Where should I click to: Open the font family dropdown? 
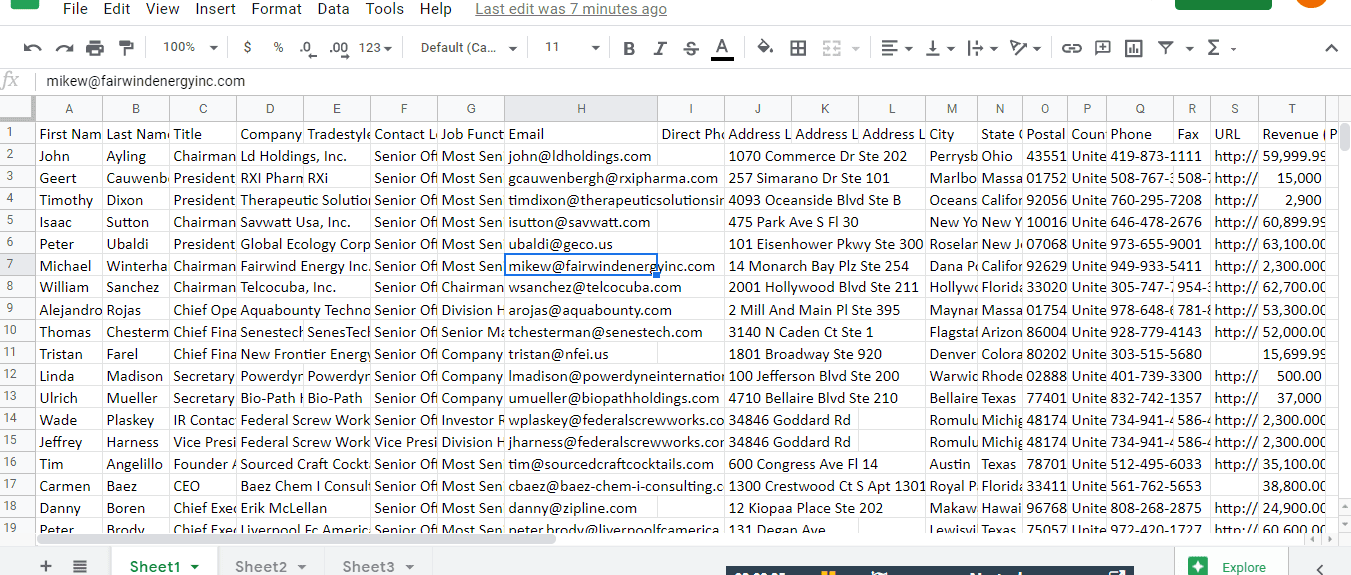tap(469, 48)
